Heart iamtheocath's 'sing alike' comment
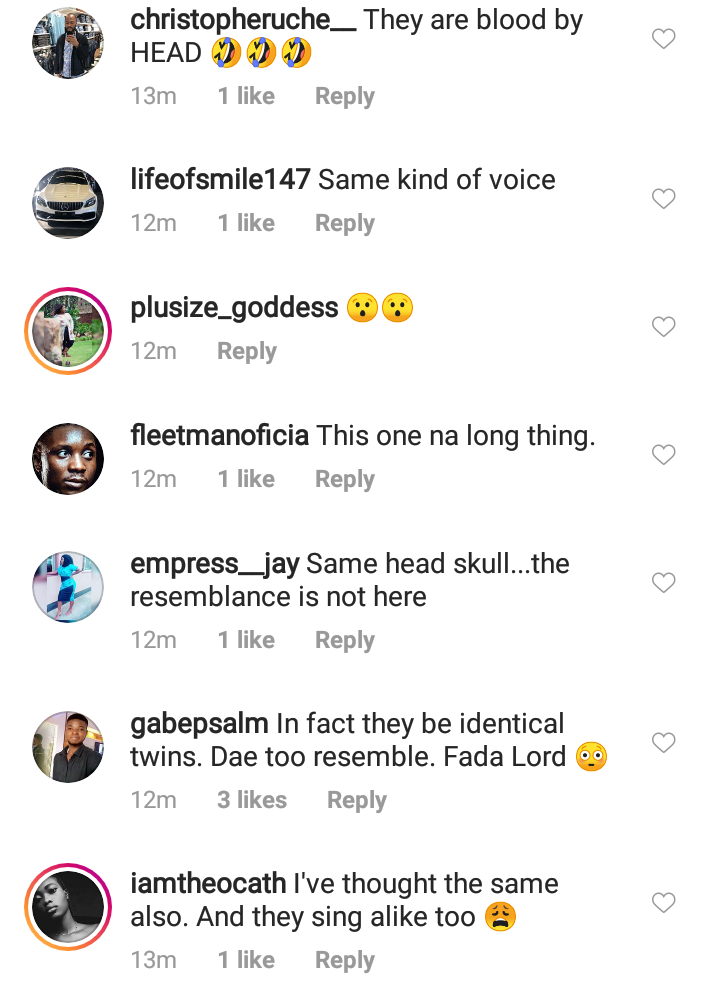720x986 pixels. coord(664,903)
